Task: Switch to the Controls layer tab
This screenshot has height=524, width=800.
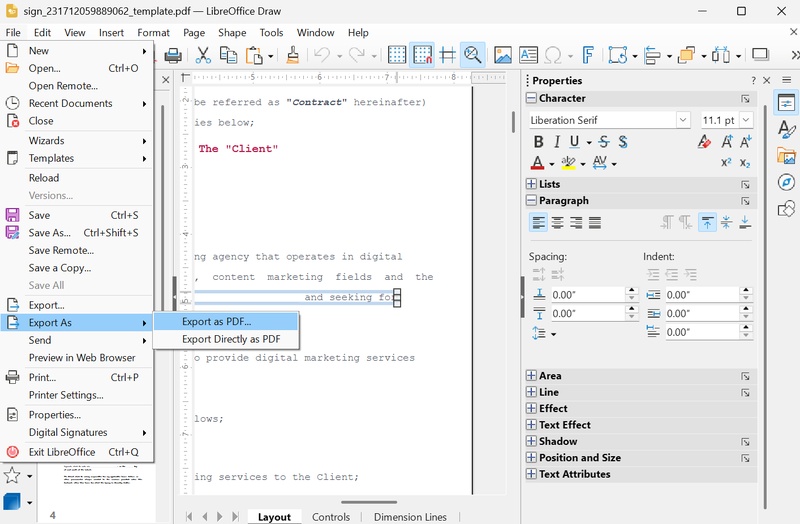Action: coord(331,517)
